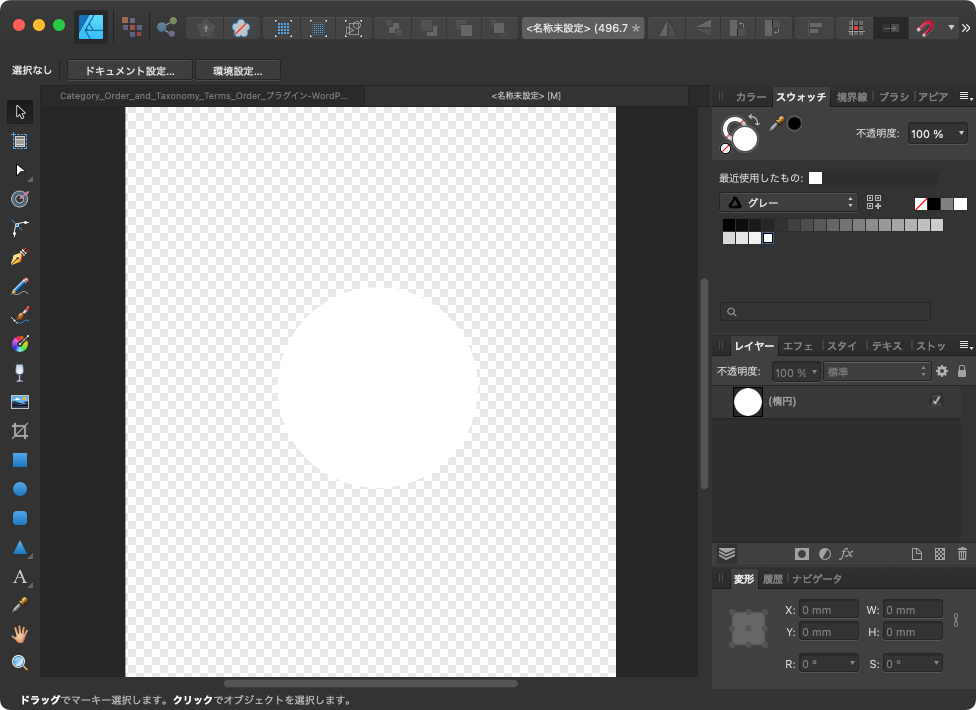Image resolution: width=976 pixels, height=710 pixels.
Task: Toggle the aspect ratio link in Transform panel
Action: [956, 620]
